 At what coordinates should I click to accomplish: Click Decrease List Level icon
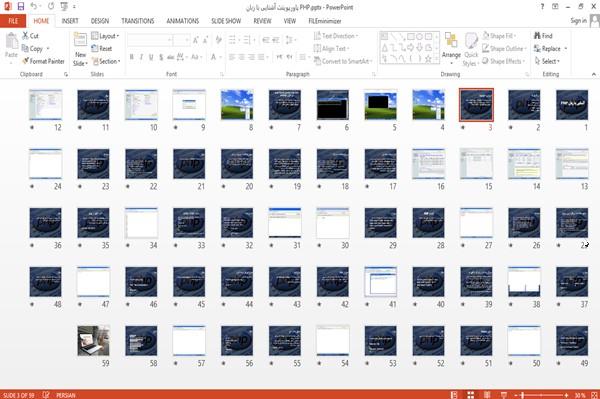click(x=266, y=40)
